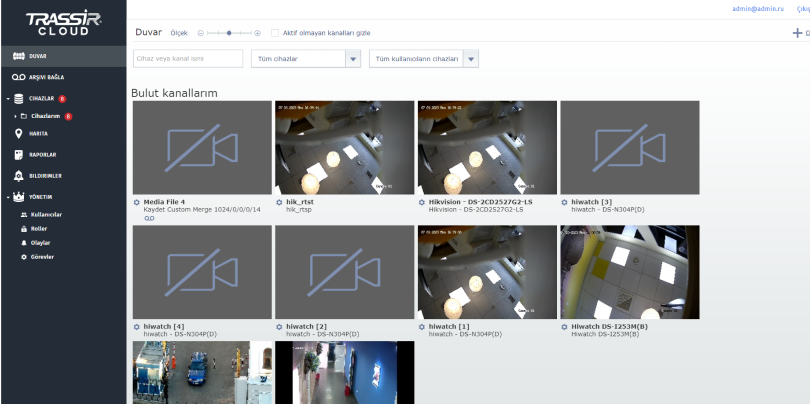Open the TRASSIR Cloud logo home

point(64,24)
